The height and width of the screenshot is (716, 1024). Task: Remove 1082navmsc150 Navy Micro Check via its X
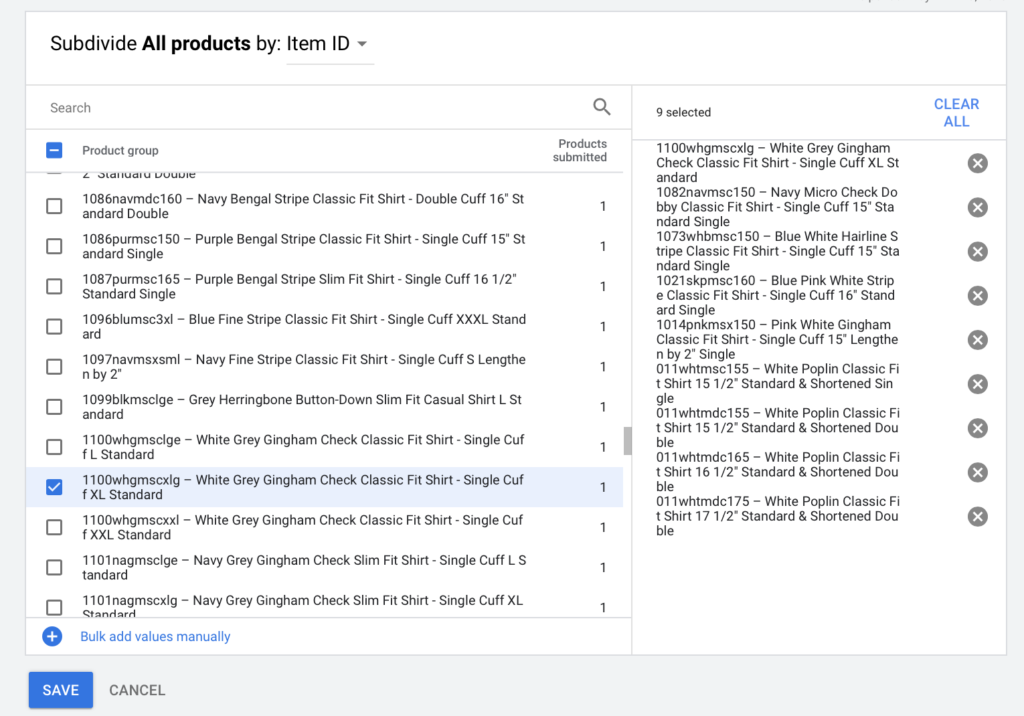977,207
